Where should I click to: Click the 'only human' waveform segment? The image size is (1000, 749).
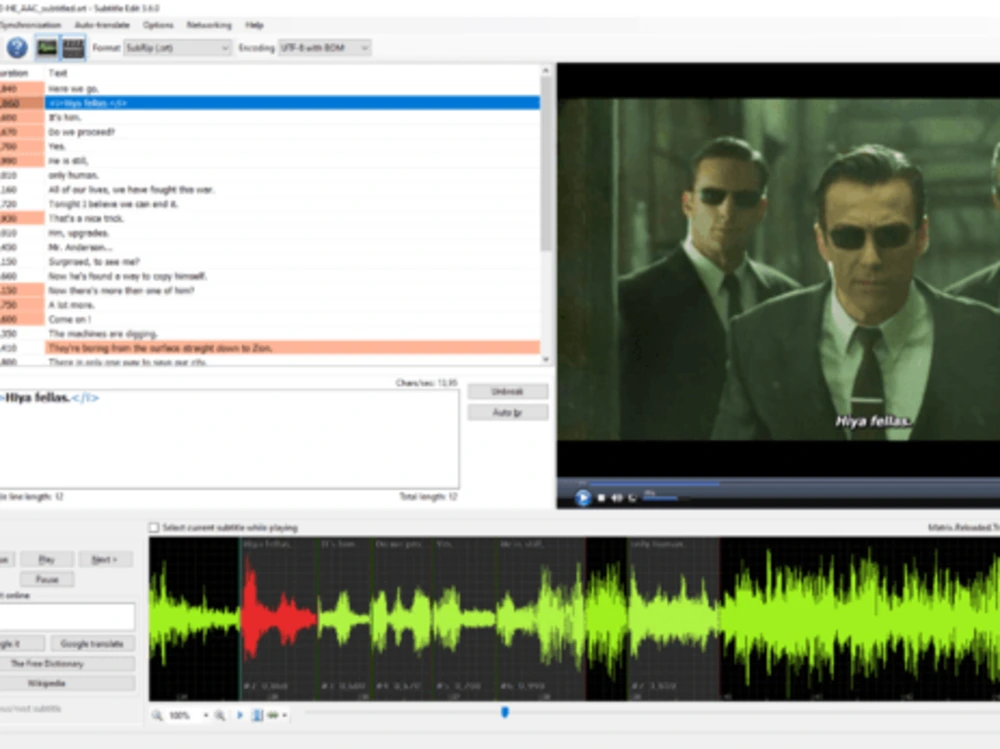[673, 619]
